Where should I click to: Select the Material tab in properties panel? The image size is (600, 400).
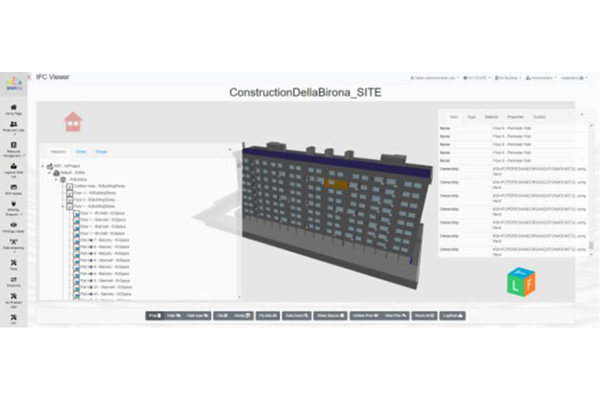tap(491, 117)
